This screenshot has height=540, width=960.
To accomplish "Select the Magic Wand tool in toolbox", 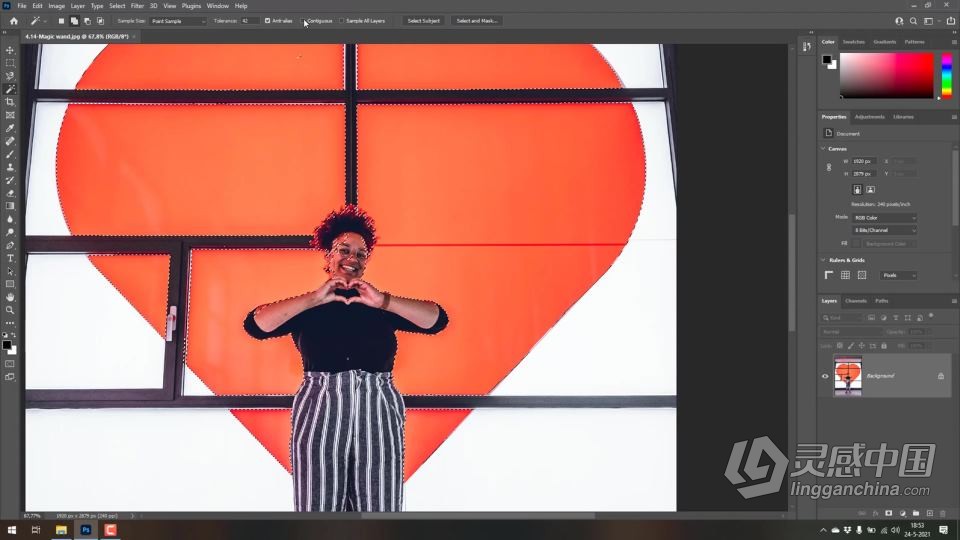I will pos(10,89).
